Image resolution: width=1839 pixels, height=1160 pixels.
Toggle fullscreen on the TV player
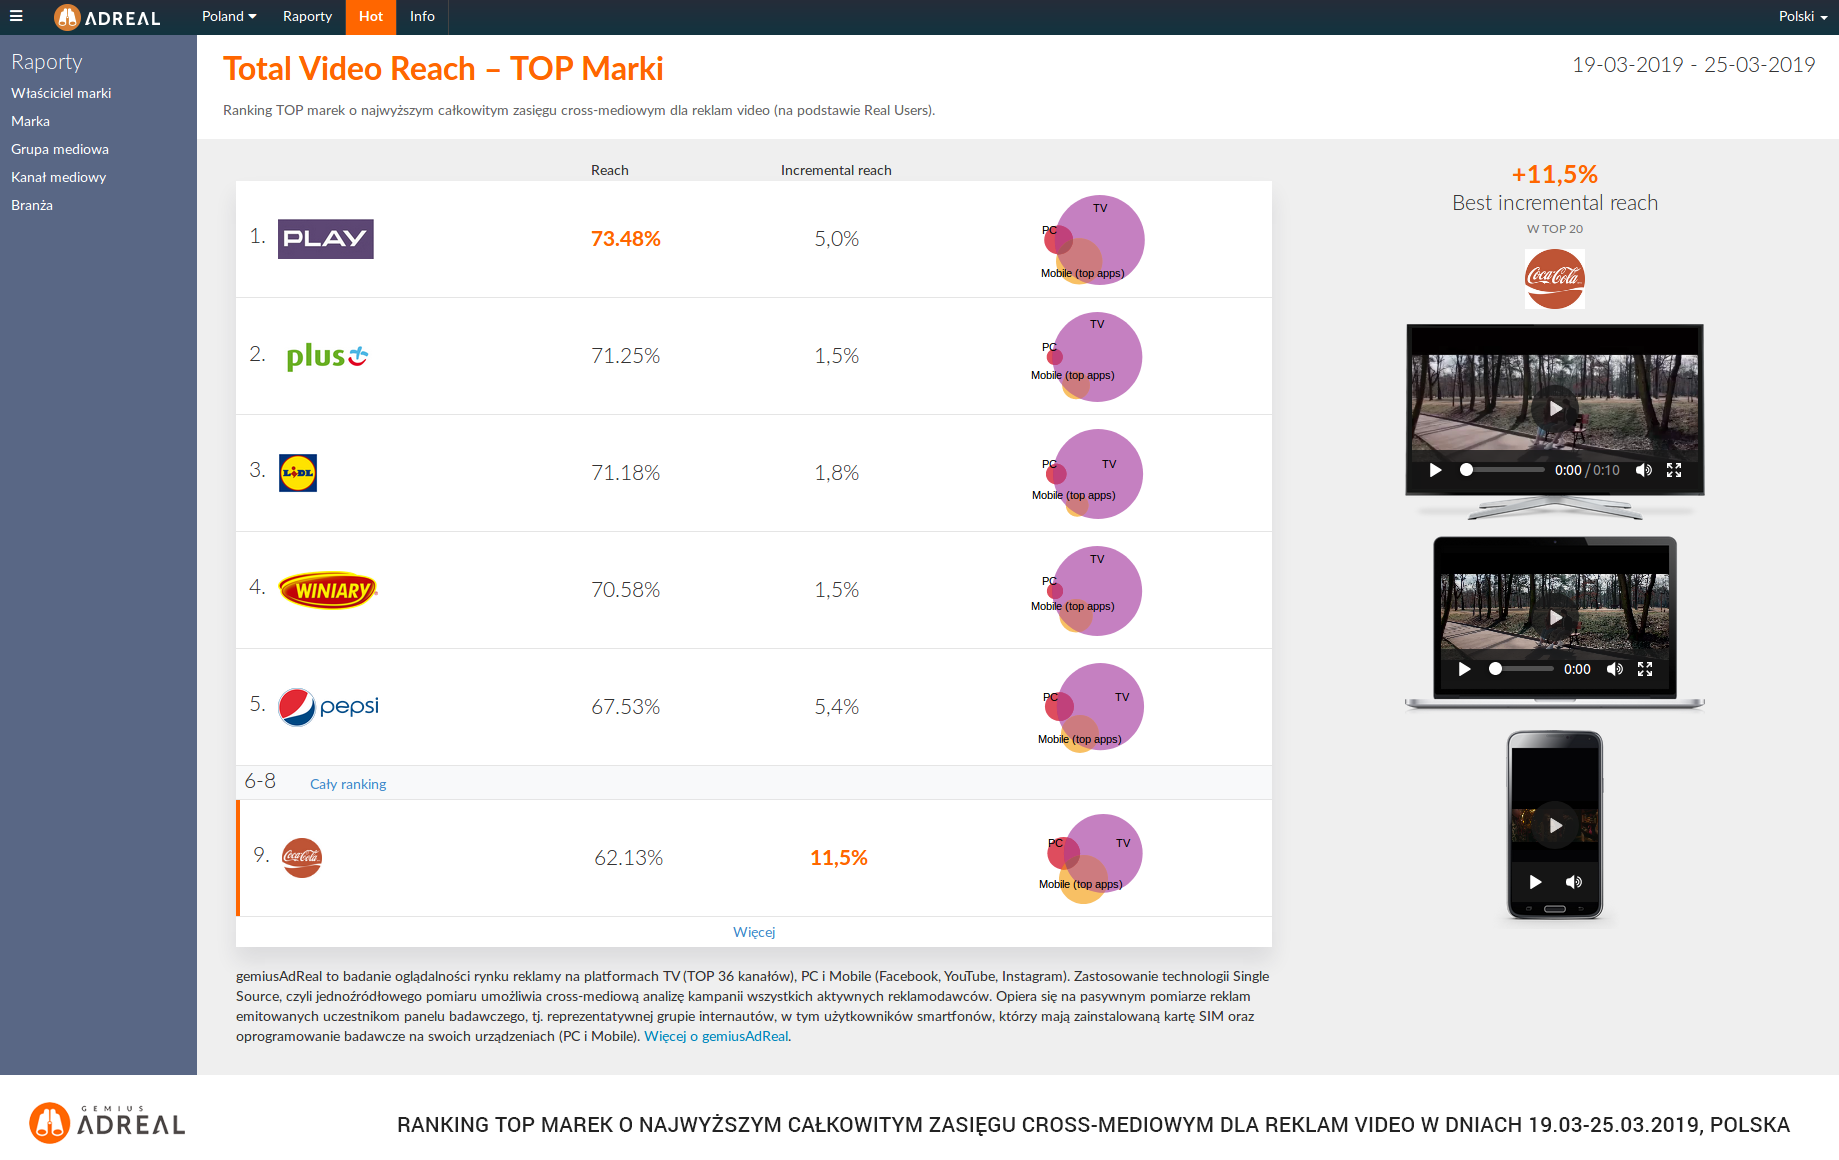tap(1674, 470)
